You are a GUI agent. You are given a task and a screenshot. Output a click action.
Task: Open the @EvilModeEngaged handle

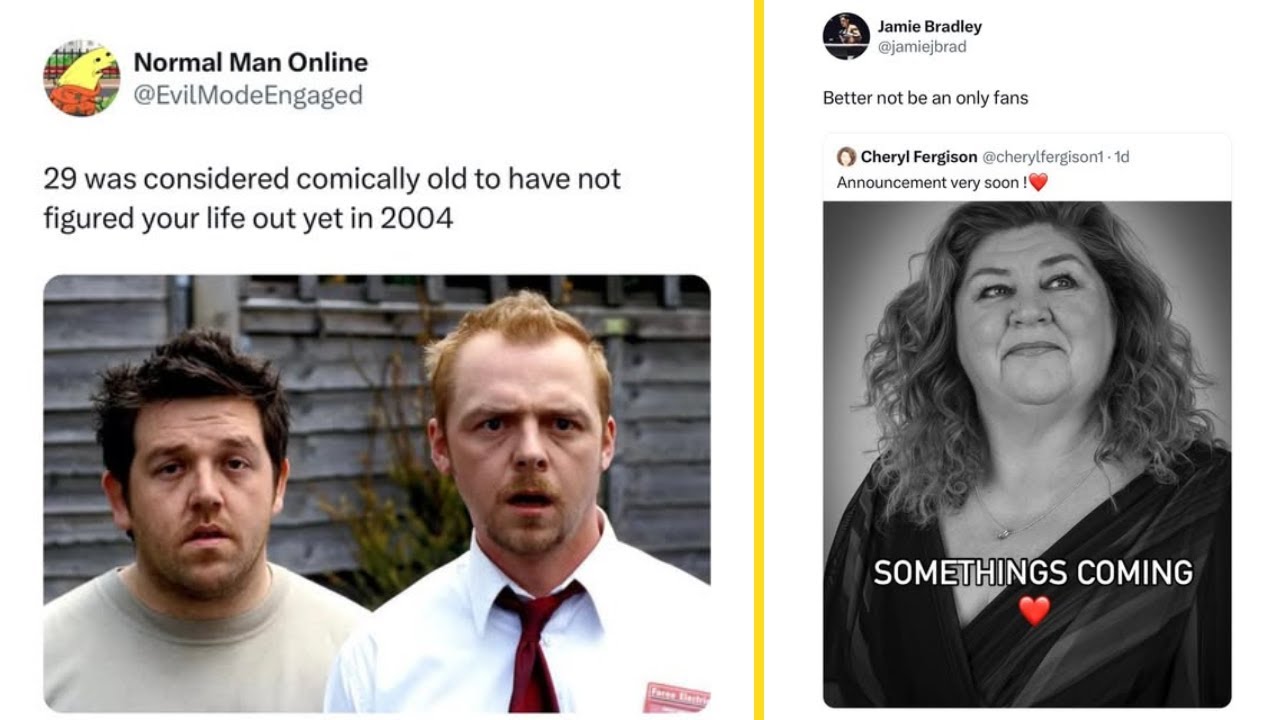(248, 96)
